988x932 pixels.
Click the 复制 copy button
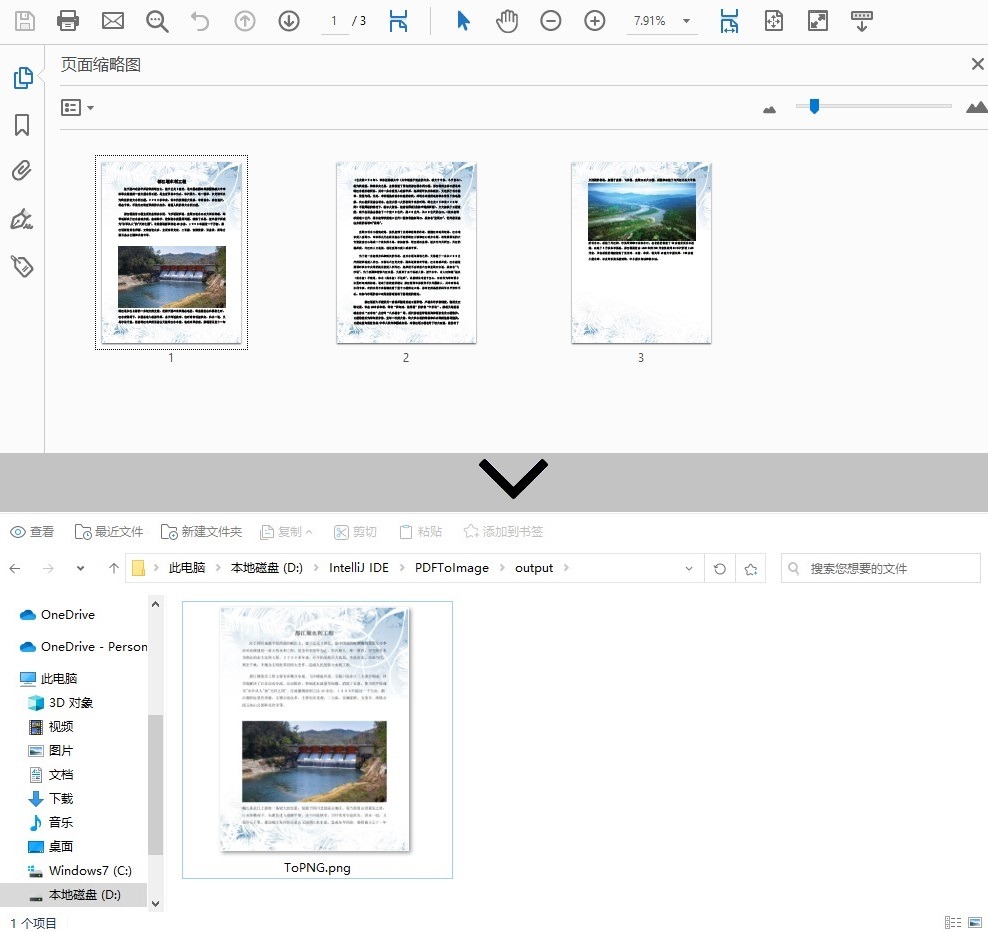point(287,532)
